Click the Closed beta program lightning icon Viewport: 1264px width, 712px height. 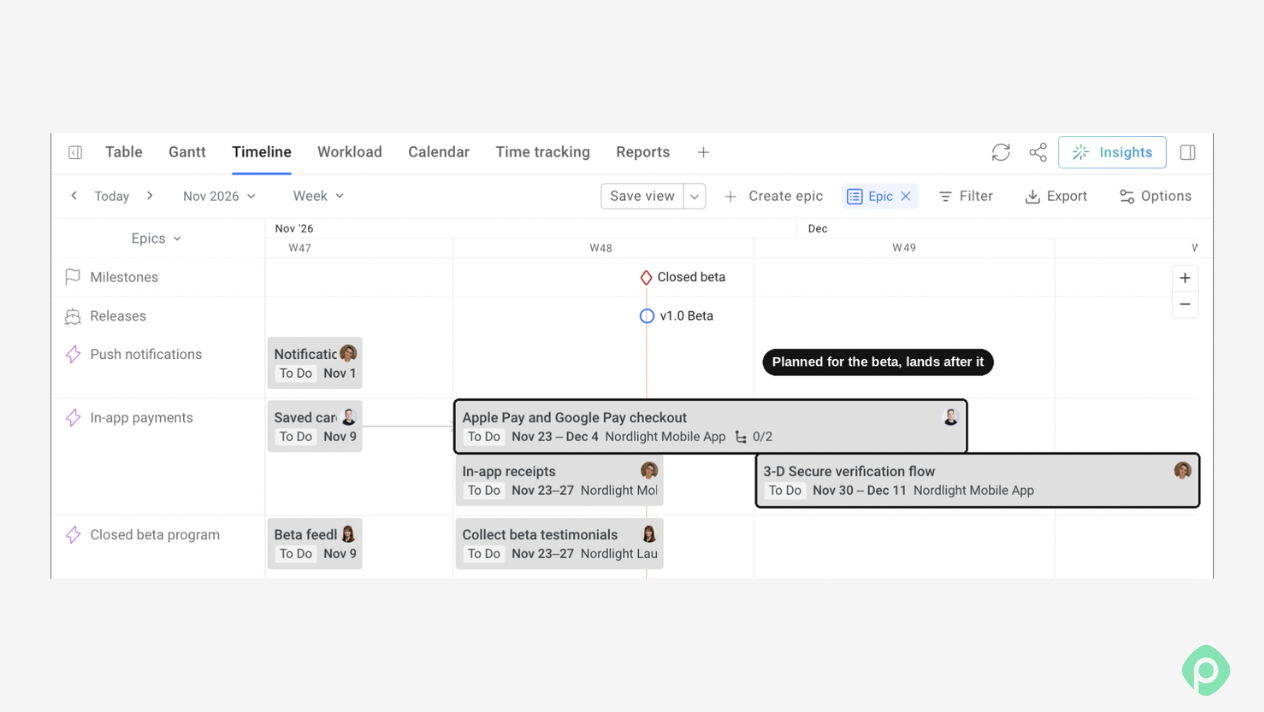click(73, 535)
